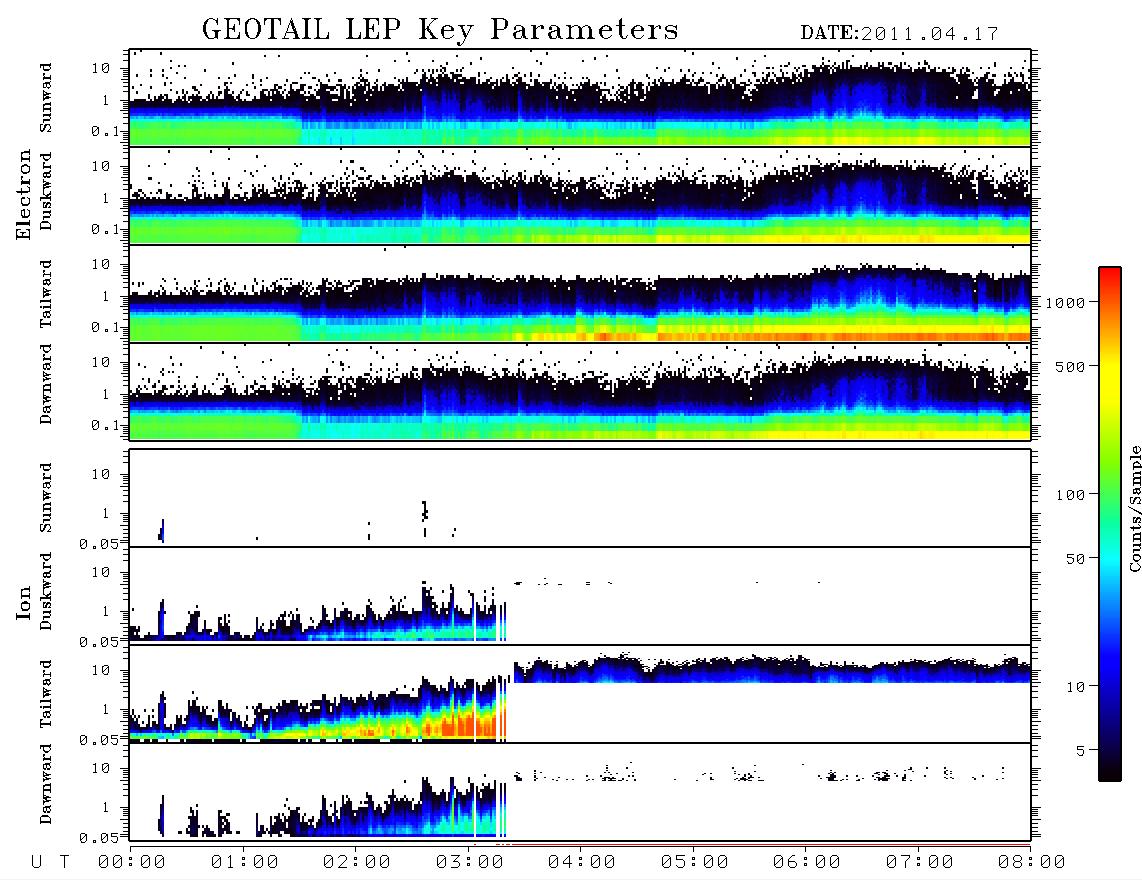The height and width of the screenshot is (880, 1142).
Task: Select the Electron "Tailward" panel label
Action: point(46,294)
